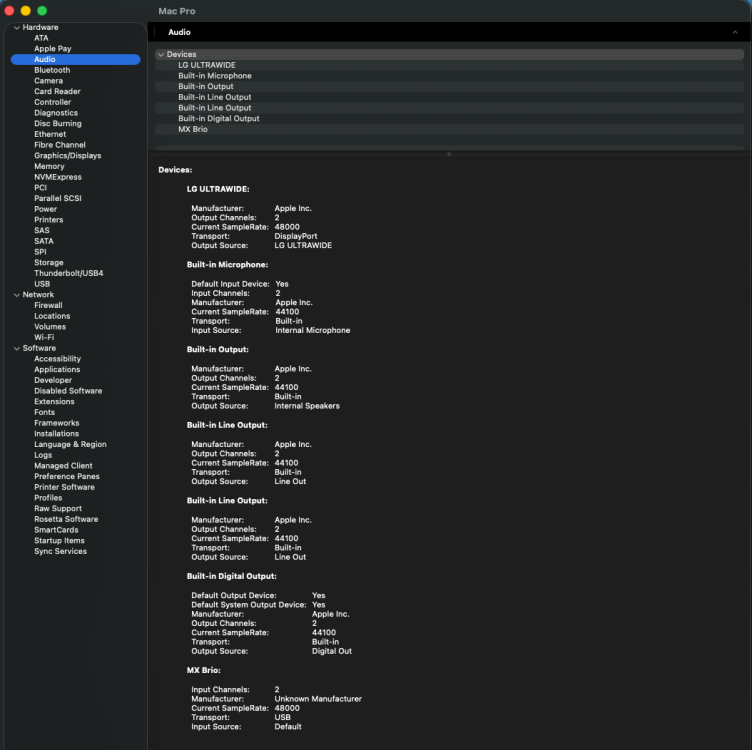Open SmartCards entry
752x750 pixels.
tap(56, 530)
